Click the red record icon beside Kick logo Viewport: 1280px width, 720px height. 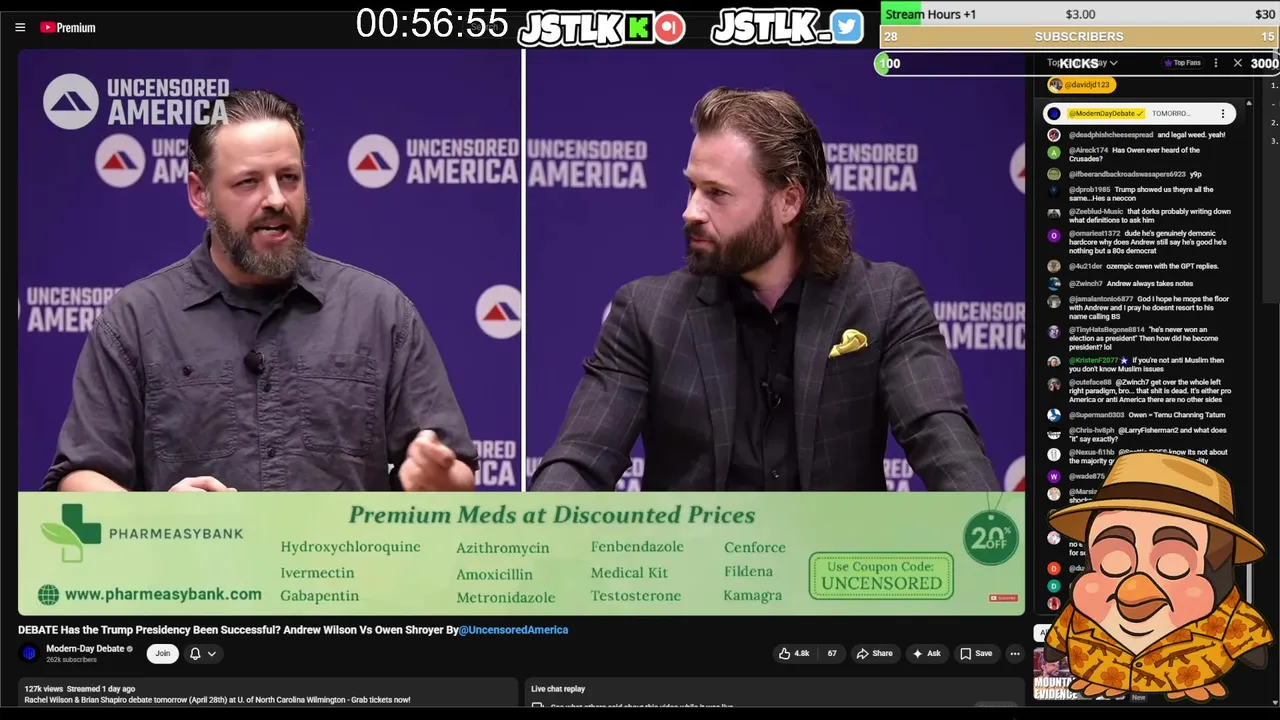671,28
